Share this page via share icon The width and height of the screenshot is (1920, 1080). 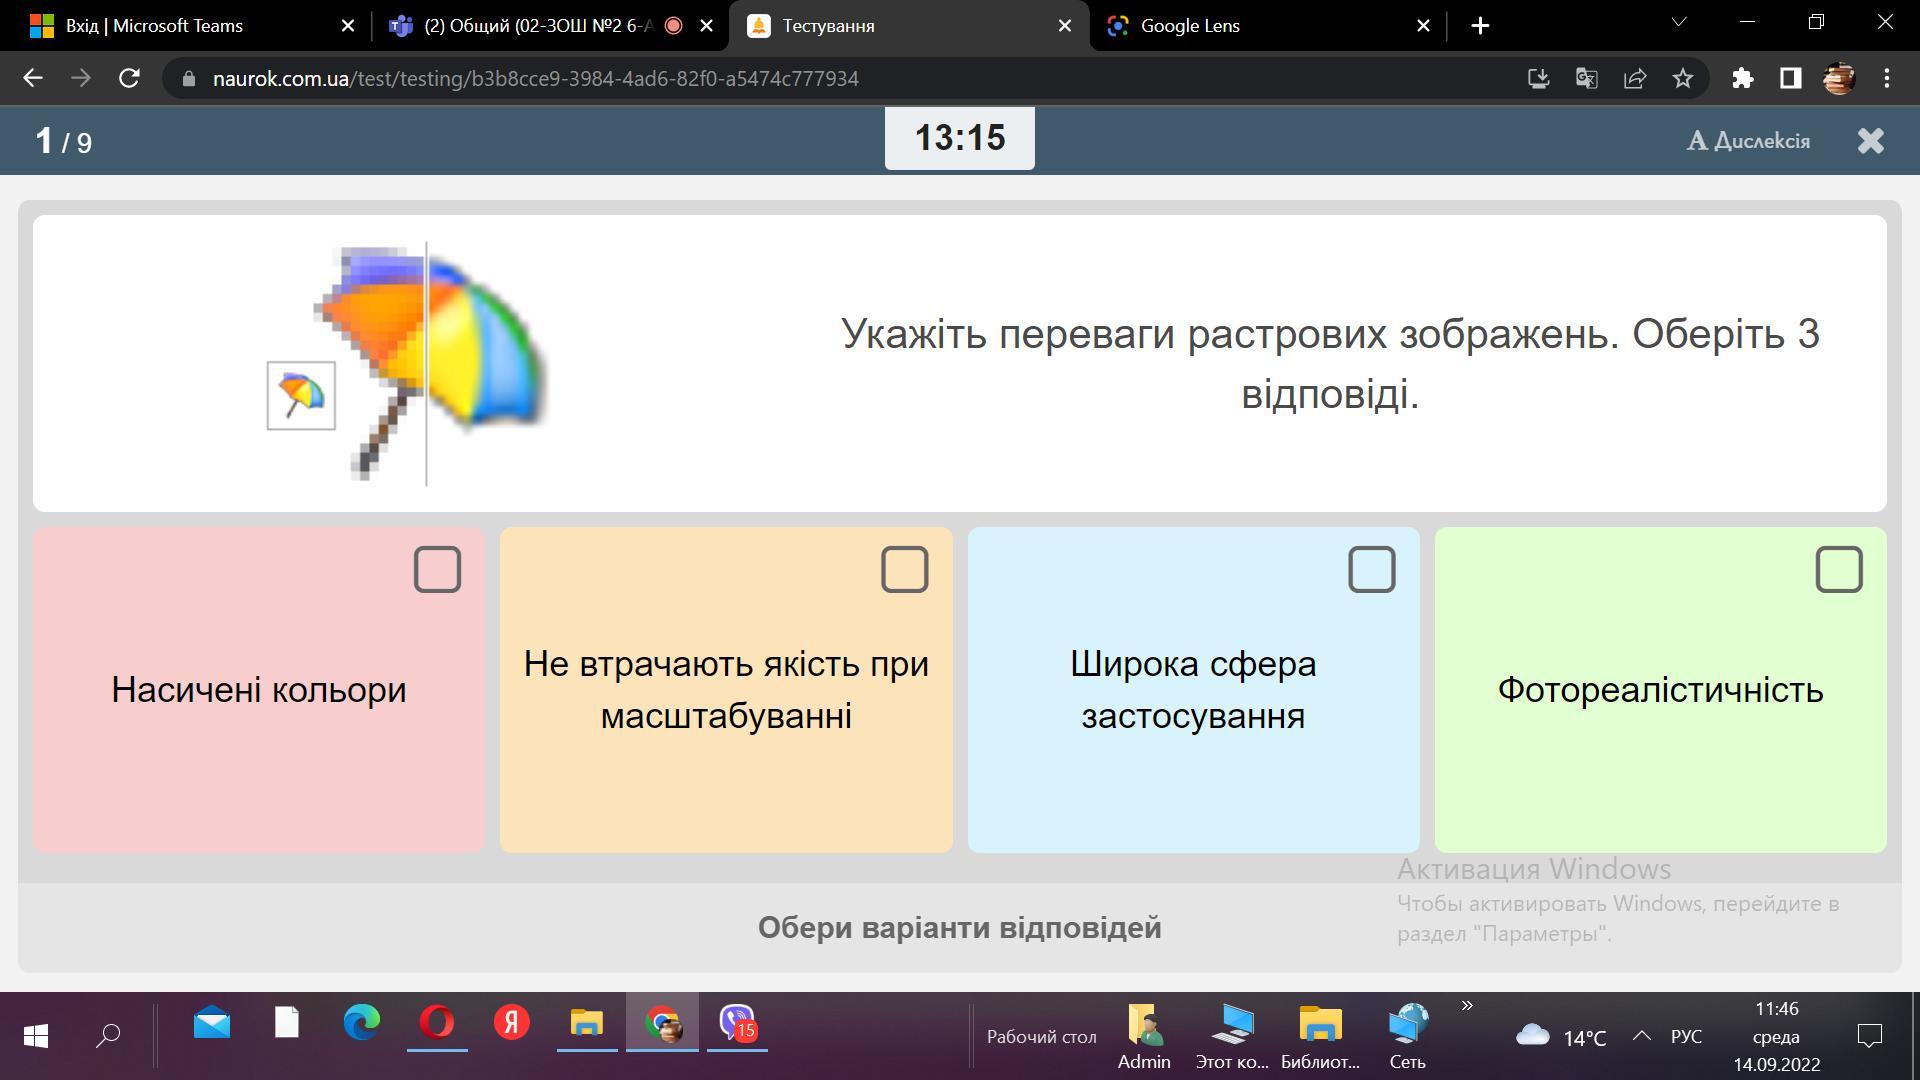pyautogui.click(x=1635, y=78)
